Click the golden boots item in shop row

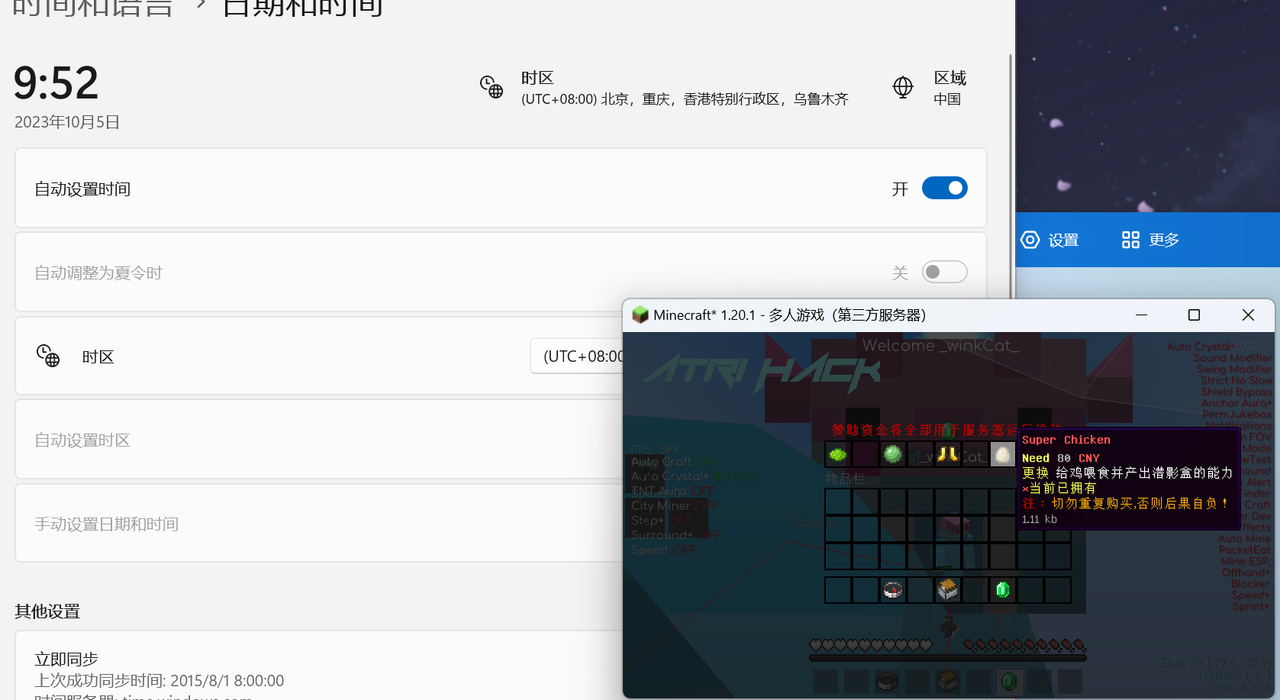pyautogui.click(x=948, y=455)
